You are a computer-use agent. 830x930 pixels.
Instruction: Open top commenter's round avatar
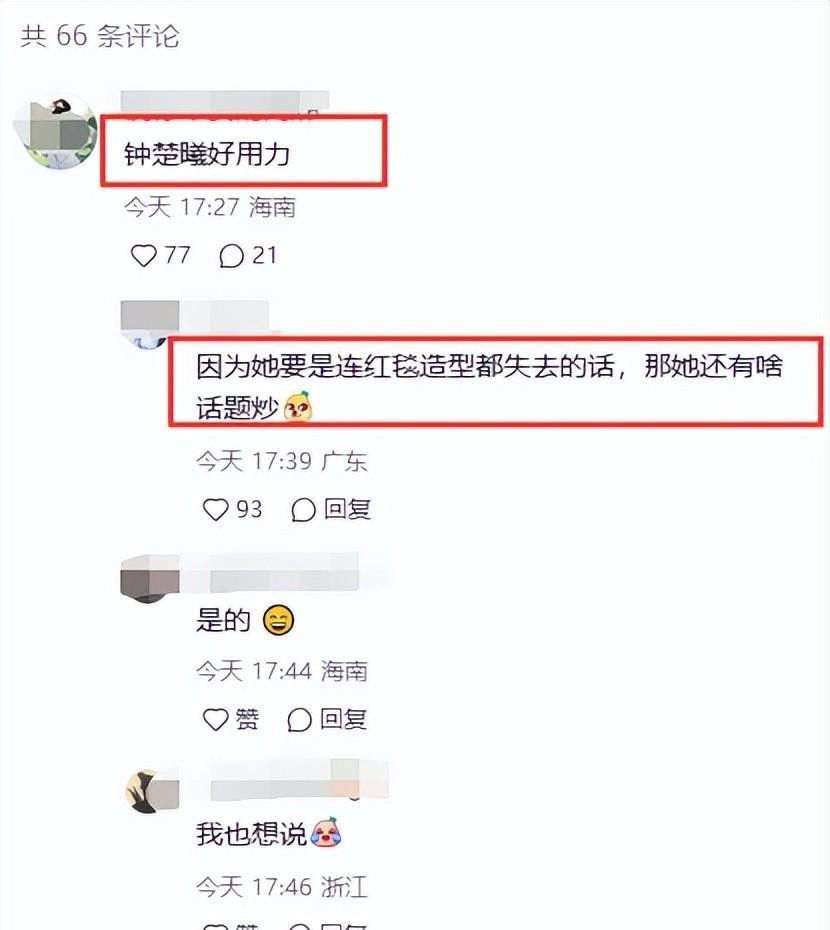click(56, 132)
